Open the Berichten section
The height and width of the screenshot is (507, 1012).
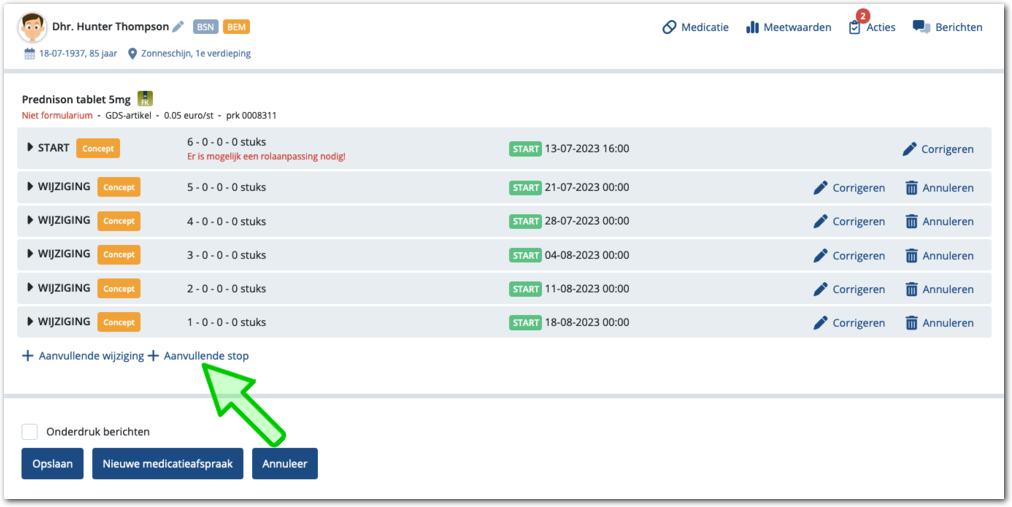pos(947,27)
